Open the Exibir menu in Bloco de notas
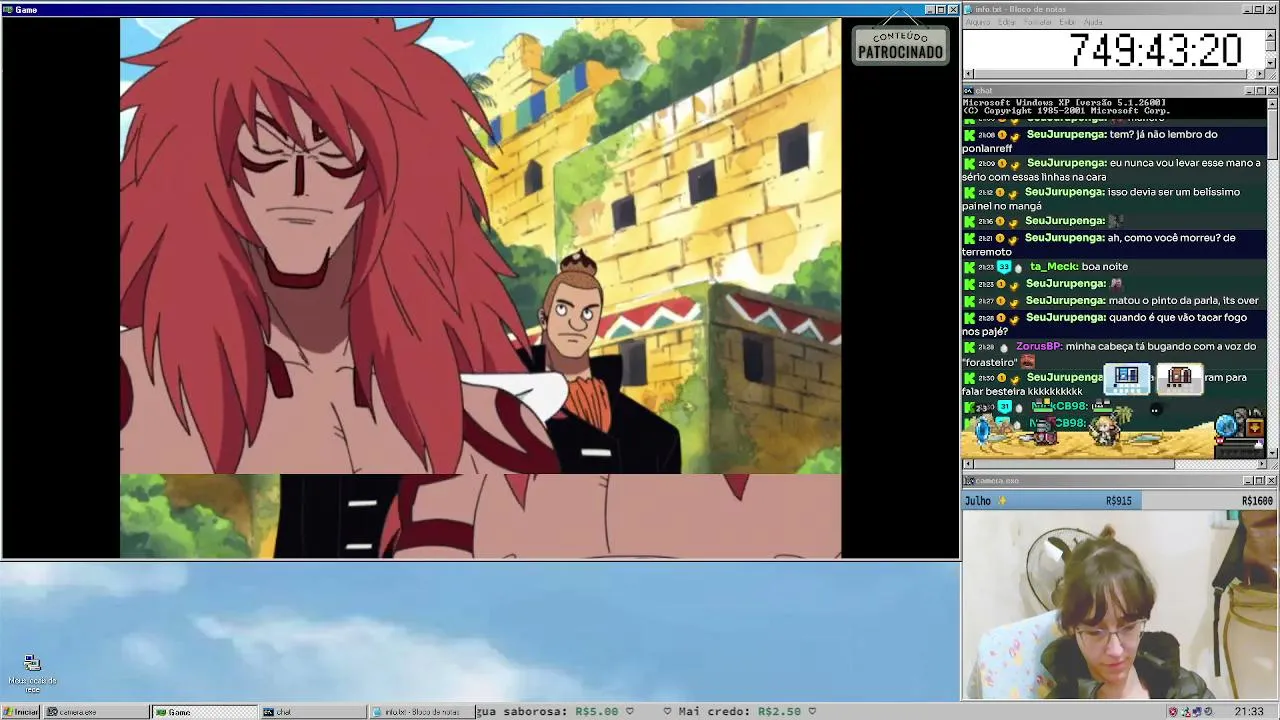 1068,22
